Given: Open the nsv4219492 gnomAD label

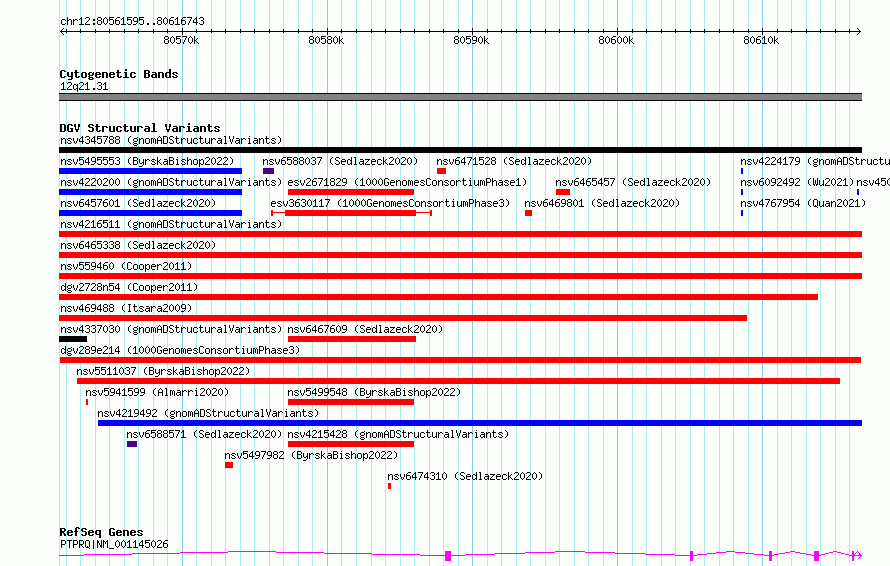Looking at the screenshot, I should click(x=208, y=413).
